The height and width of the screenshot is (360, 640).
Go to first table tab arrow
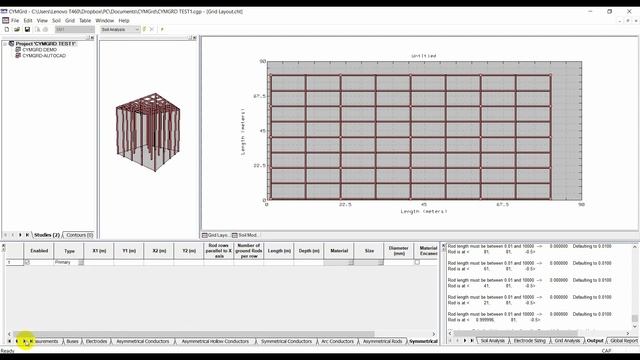tap(9, 341)
